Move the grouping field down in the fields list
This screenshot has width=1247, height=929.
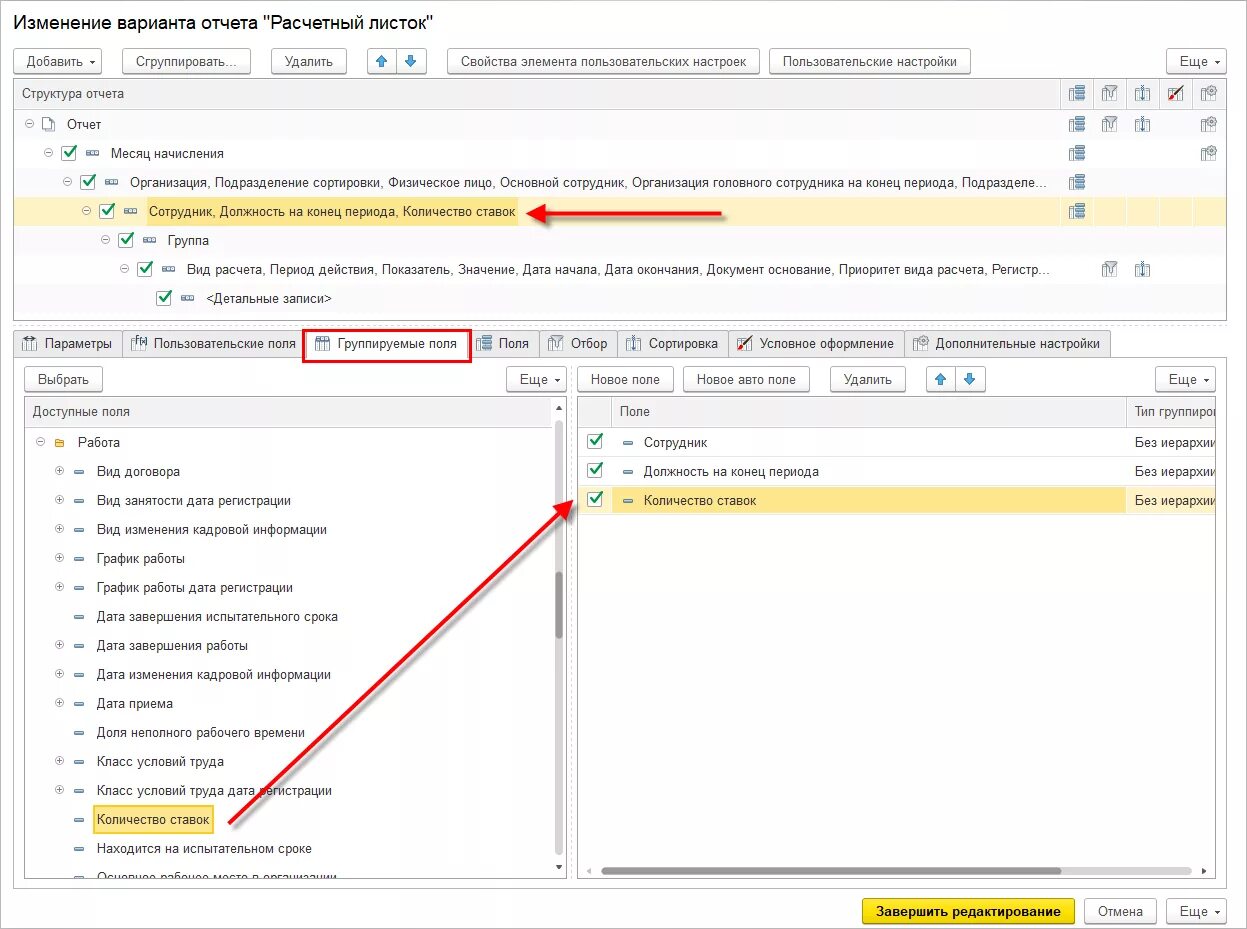coord(969,380)
